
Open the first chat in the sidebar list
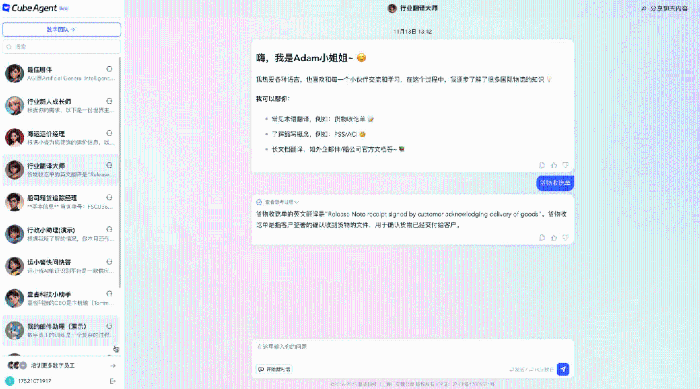[61, 73]
